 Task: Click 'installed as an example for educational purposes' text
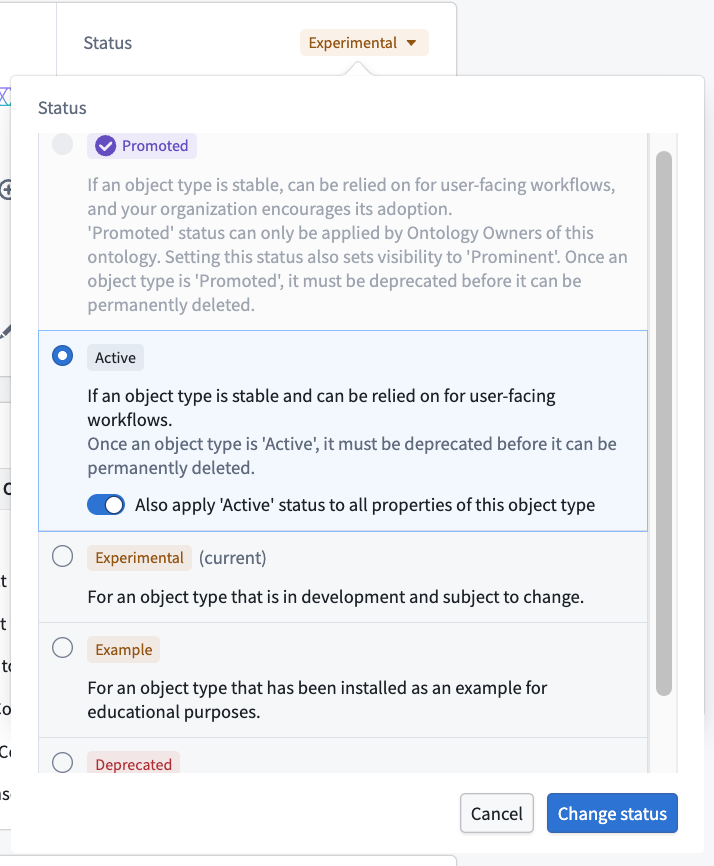click(x=317, y=700)
